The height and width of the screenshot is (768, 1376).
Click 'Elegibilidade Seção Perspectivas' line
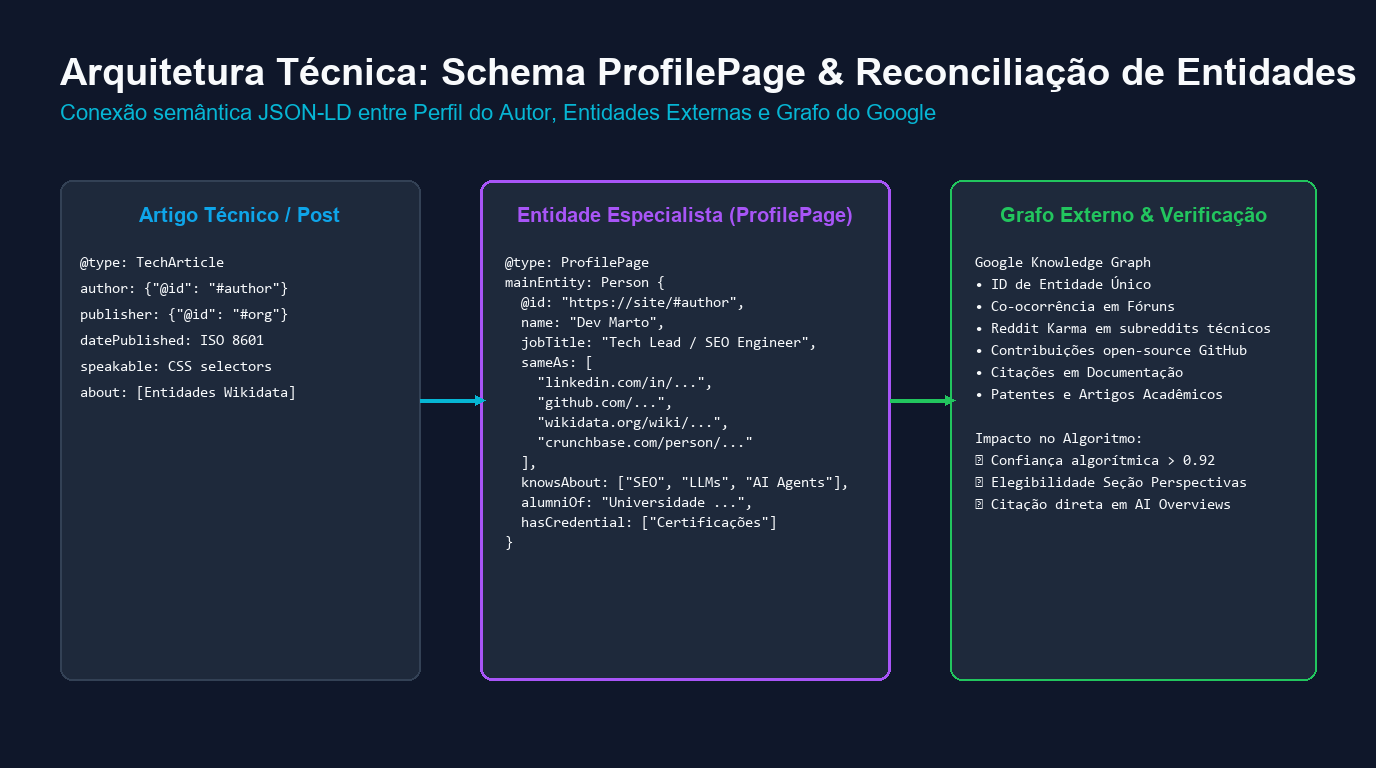[1111, 483]
